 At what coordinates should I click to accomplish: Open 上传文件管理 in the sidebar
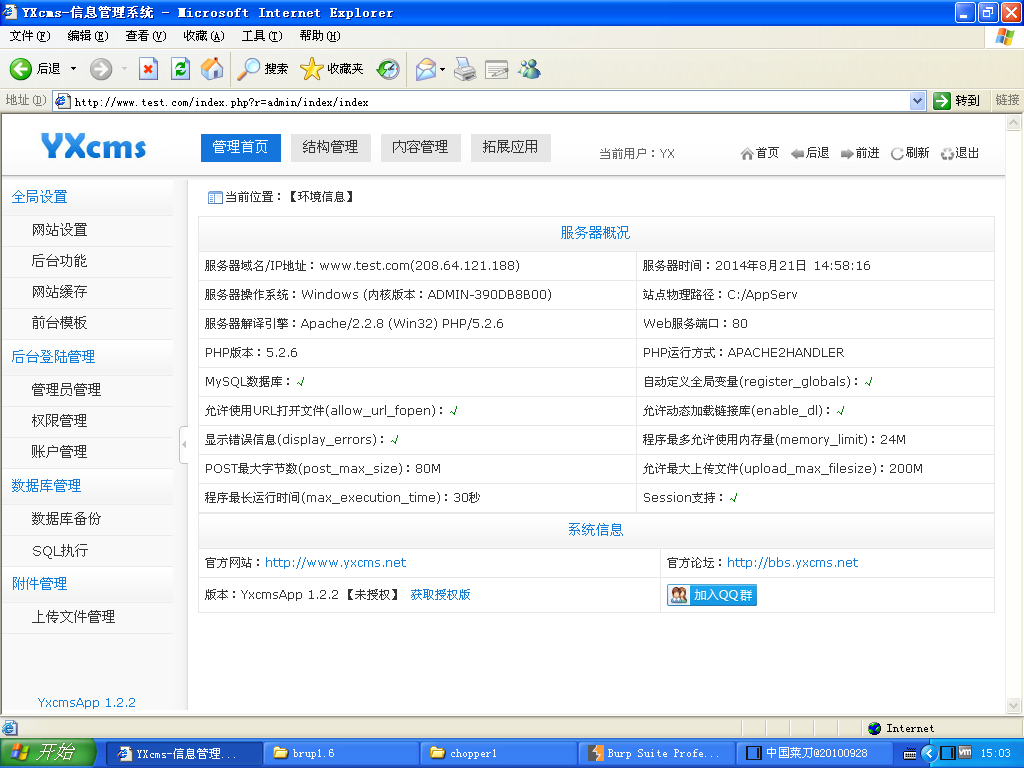(73, 617)
